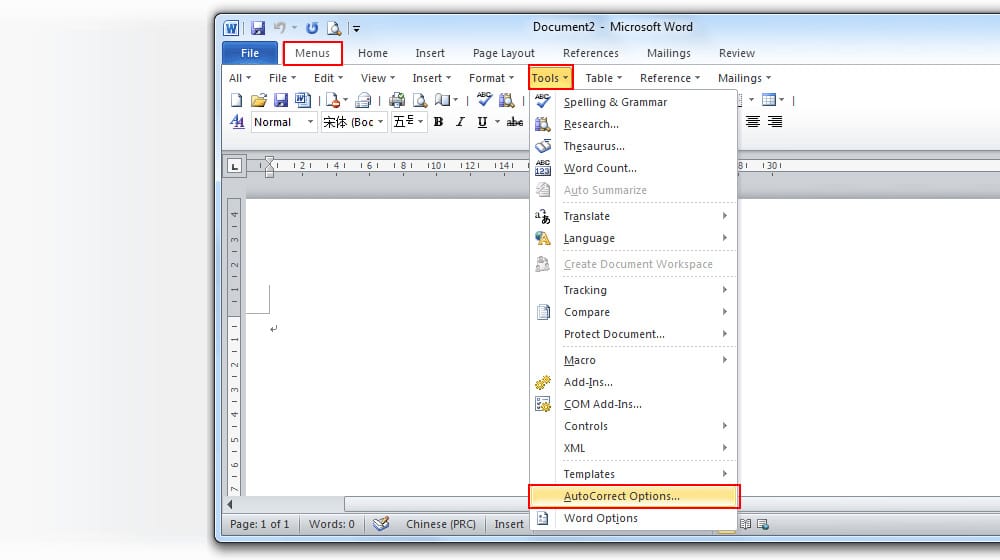
Task: Open the font name dropdown
Action: 380,122
